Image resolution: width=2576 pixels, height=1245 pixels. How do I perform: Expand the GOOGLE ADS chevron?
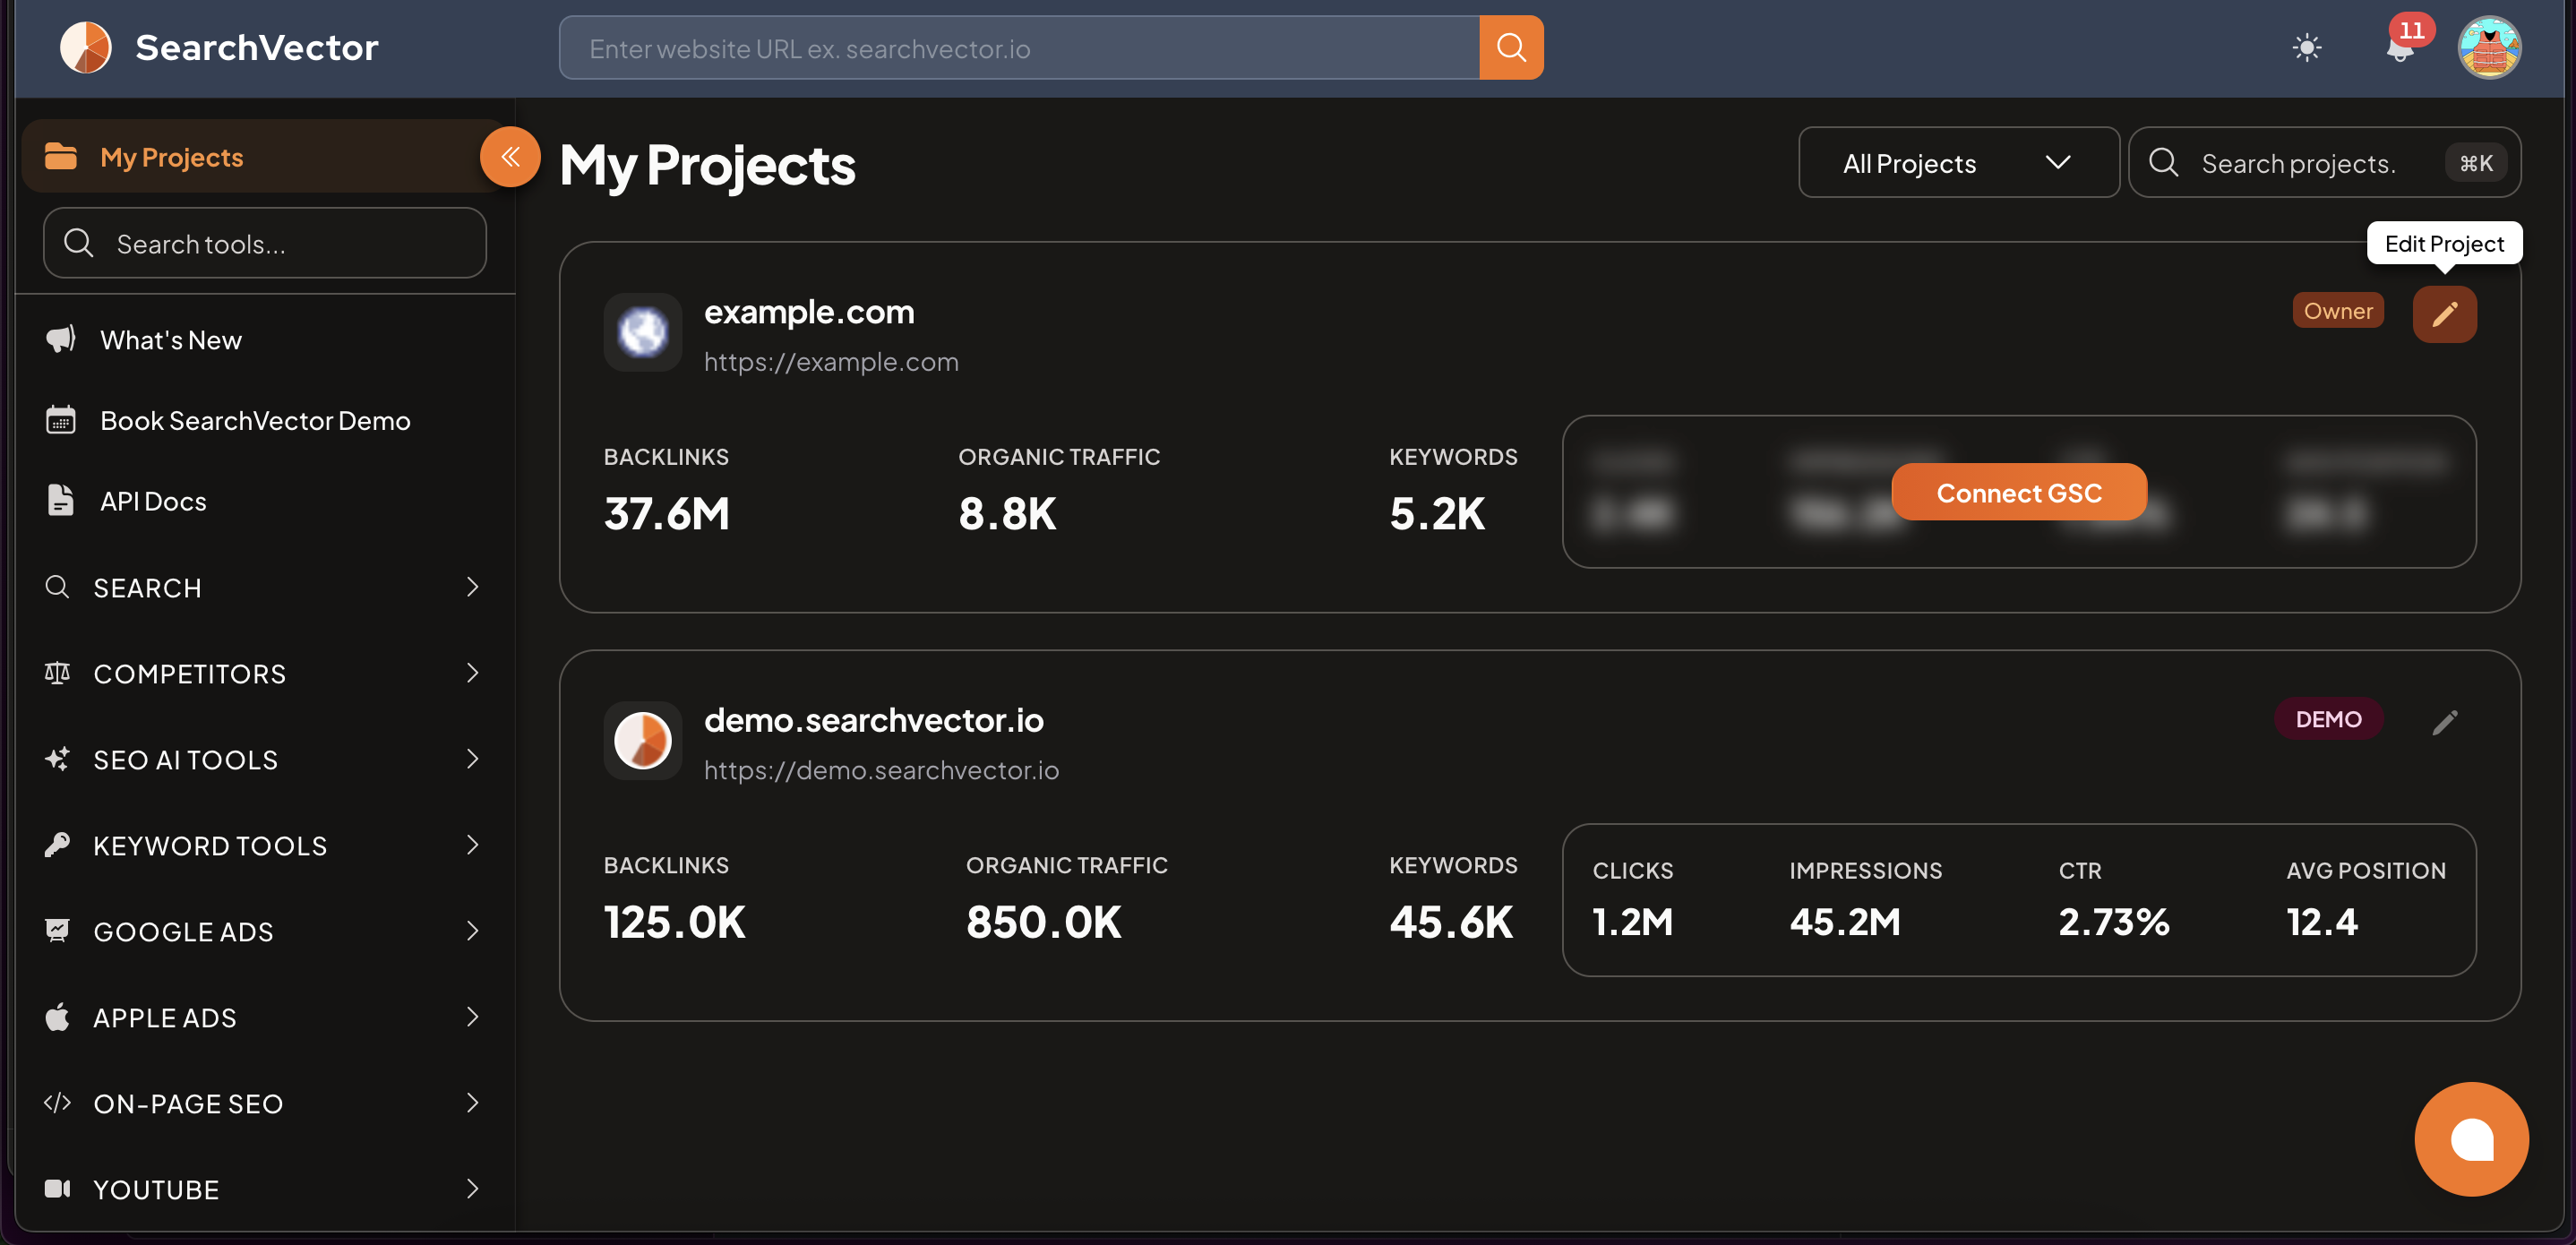pyautogui.click(x=472, y=930)
